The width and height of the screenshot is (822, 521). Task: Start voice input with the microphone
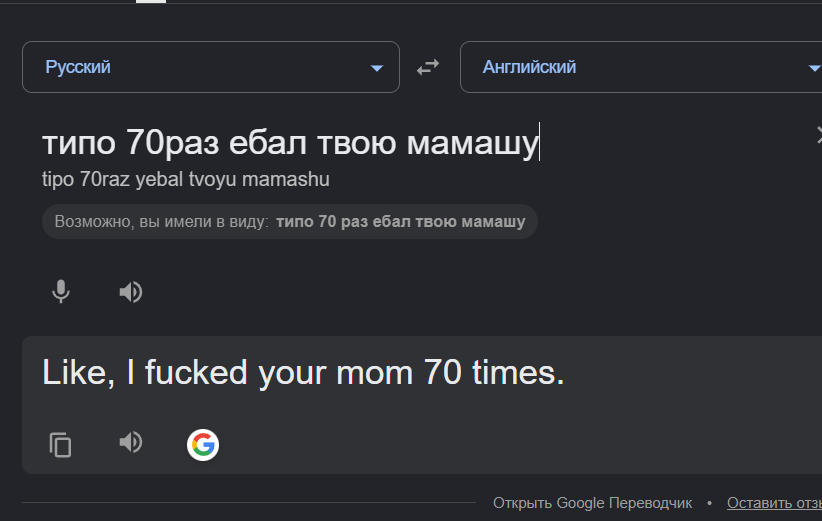pos(61,291)
